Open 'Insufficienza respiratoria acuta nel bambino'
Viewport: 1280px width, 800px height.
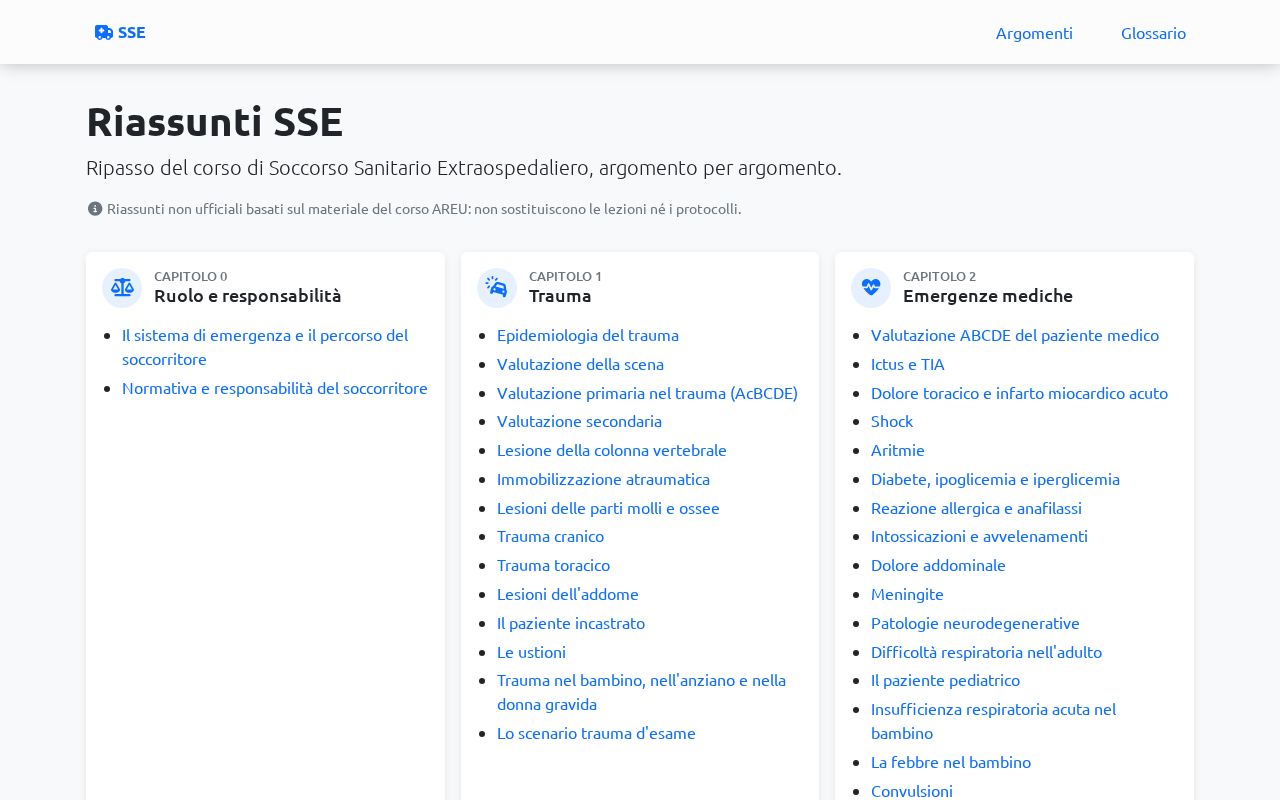point(993,721)
